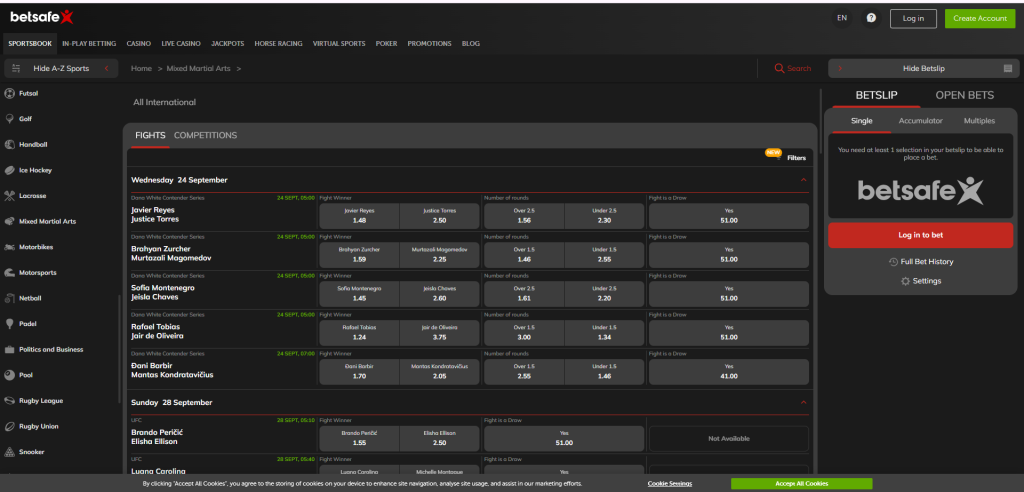This screenshot has height=492, width=1024.
Task: Click the Sofia Montenegro Jeisla Chaves fight names
Action: tap(163, 292)
